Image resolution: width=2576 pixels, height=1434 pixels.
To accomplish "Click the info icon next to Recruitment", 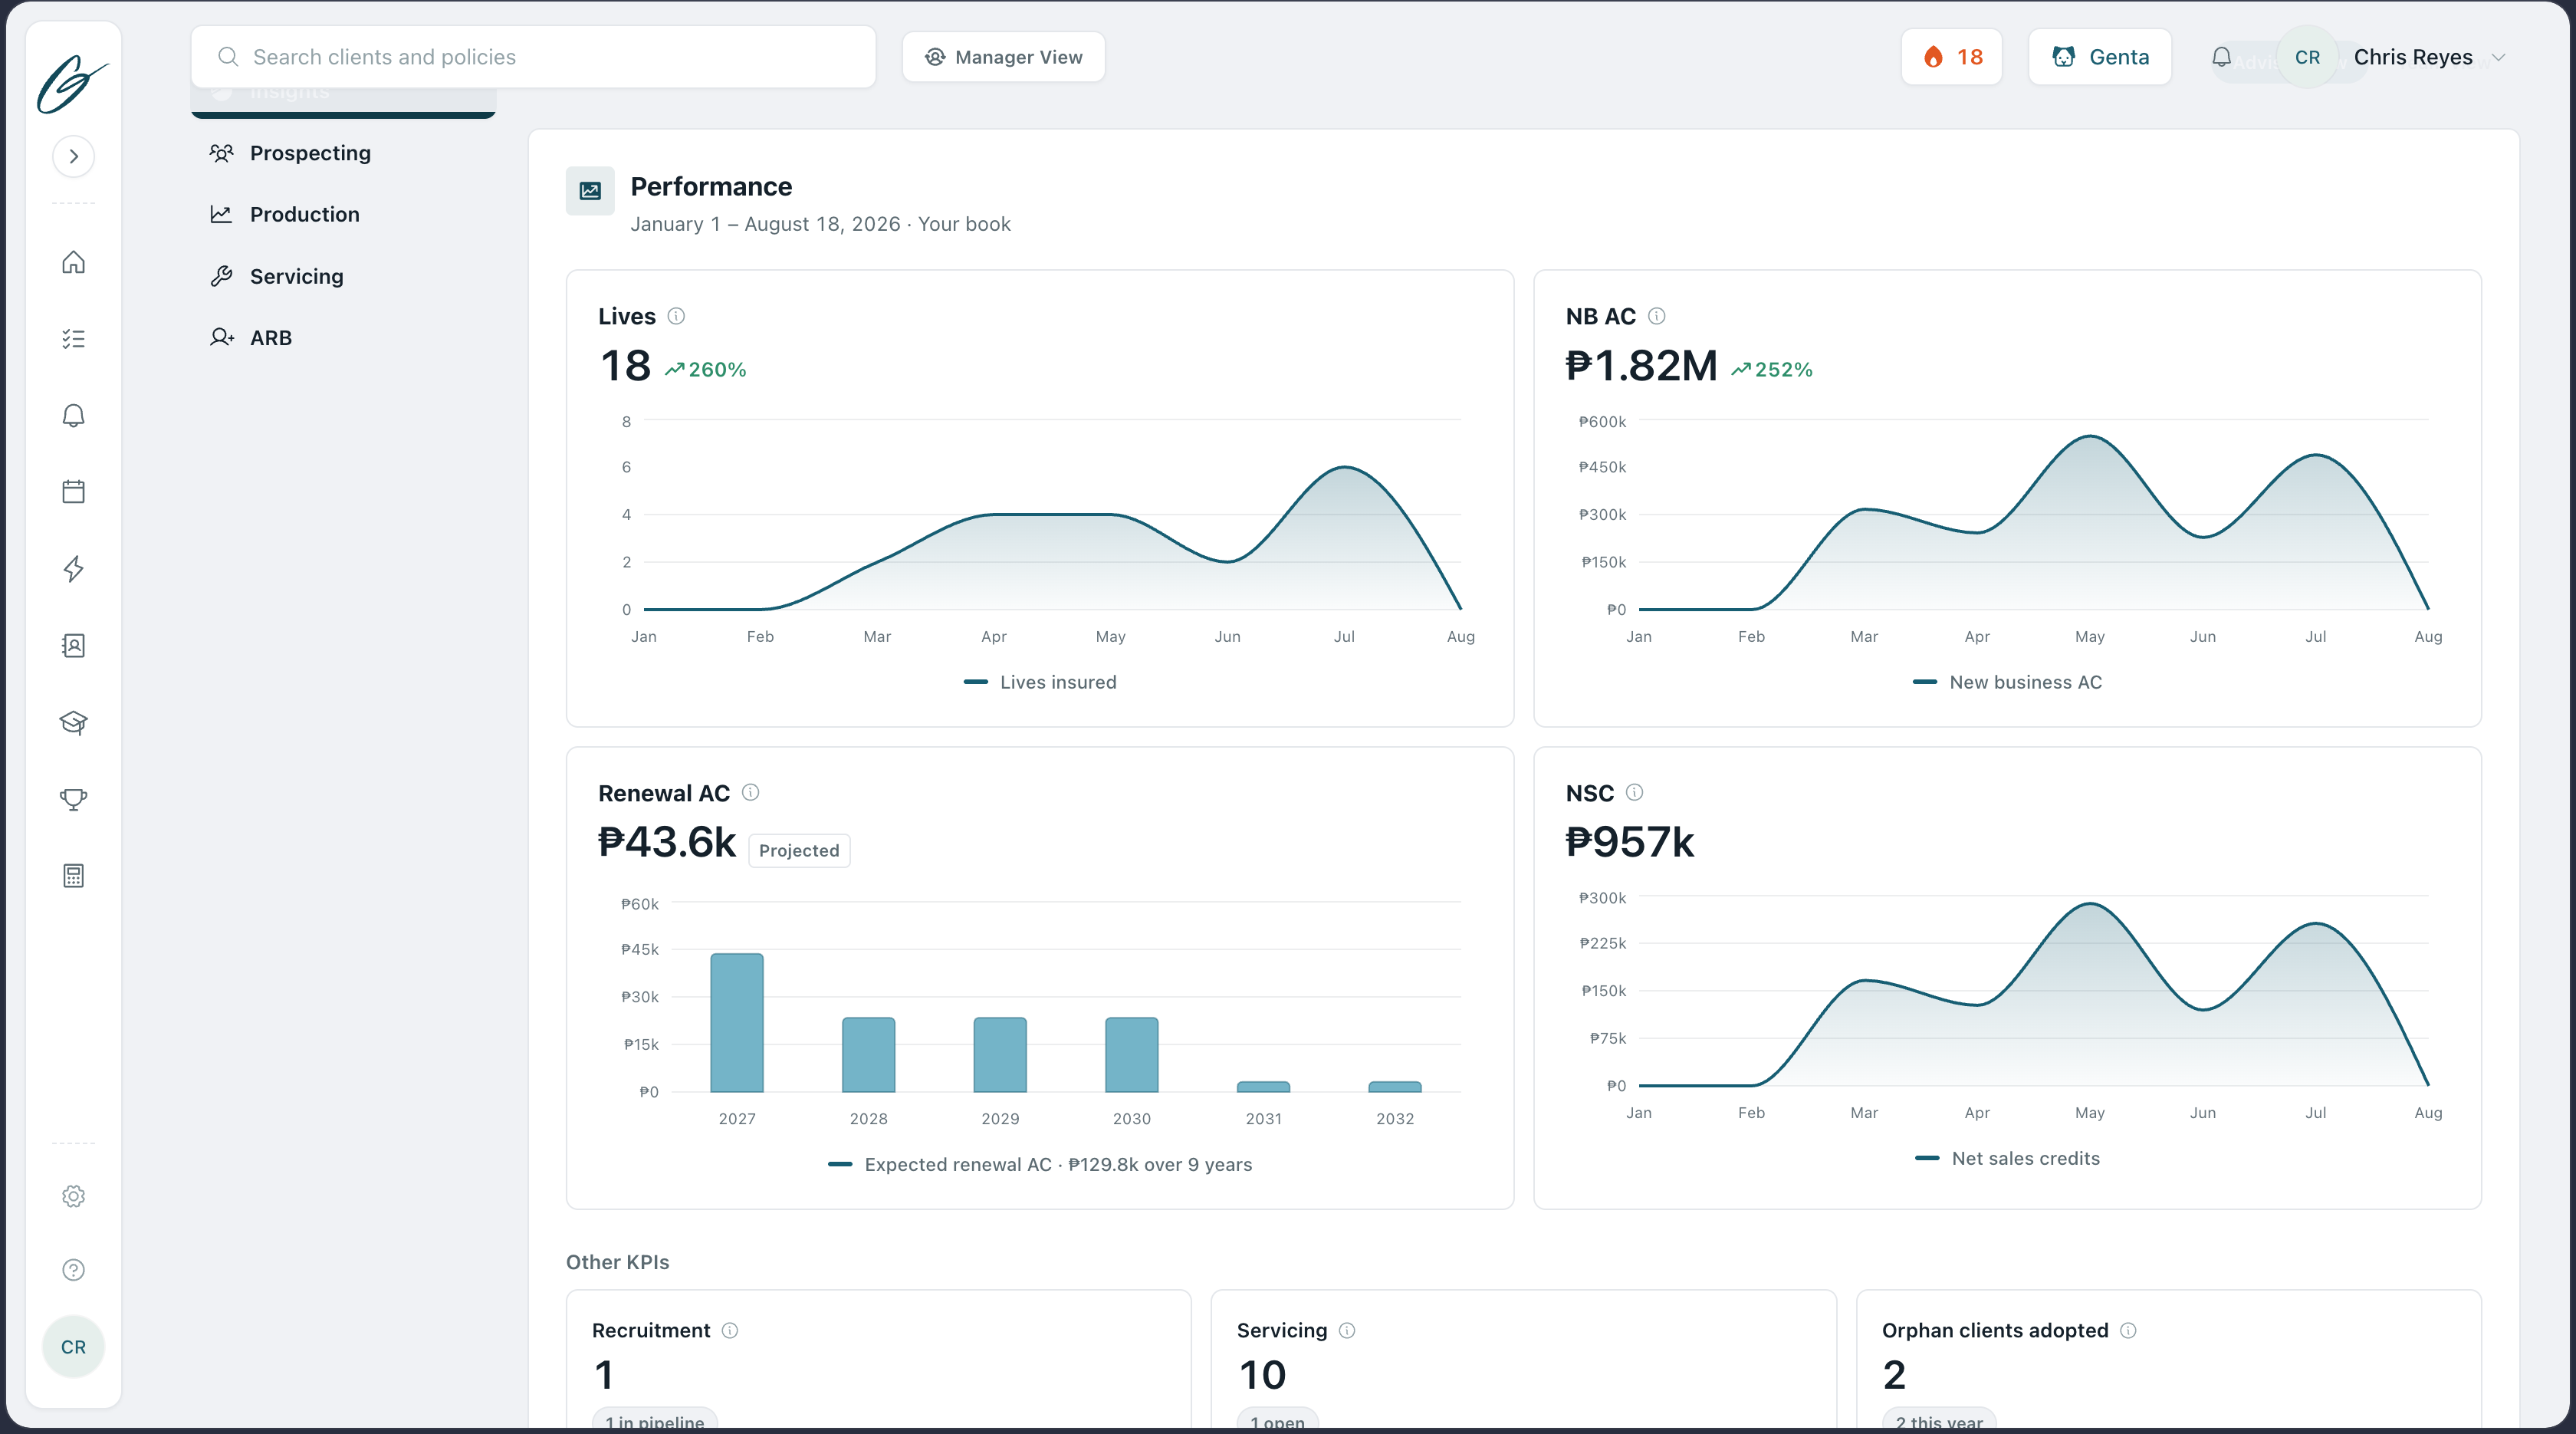I will point(730,1330).
